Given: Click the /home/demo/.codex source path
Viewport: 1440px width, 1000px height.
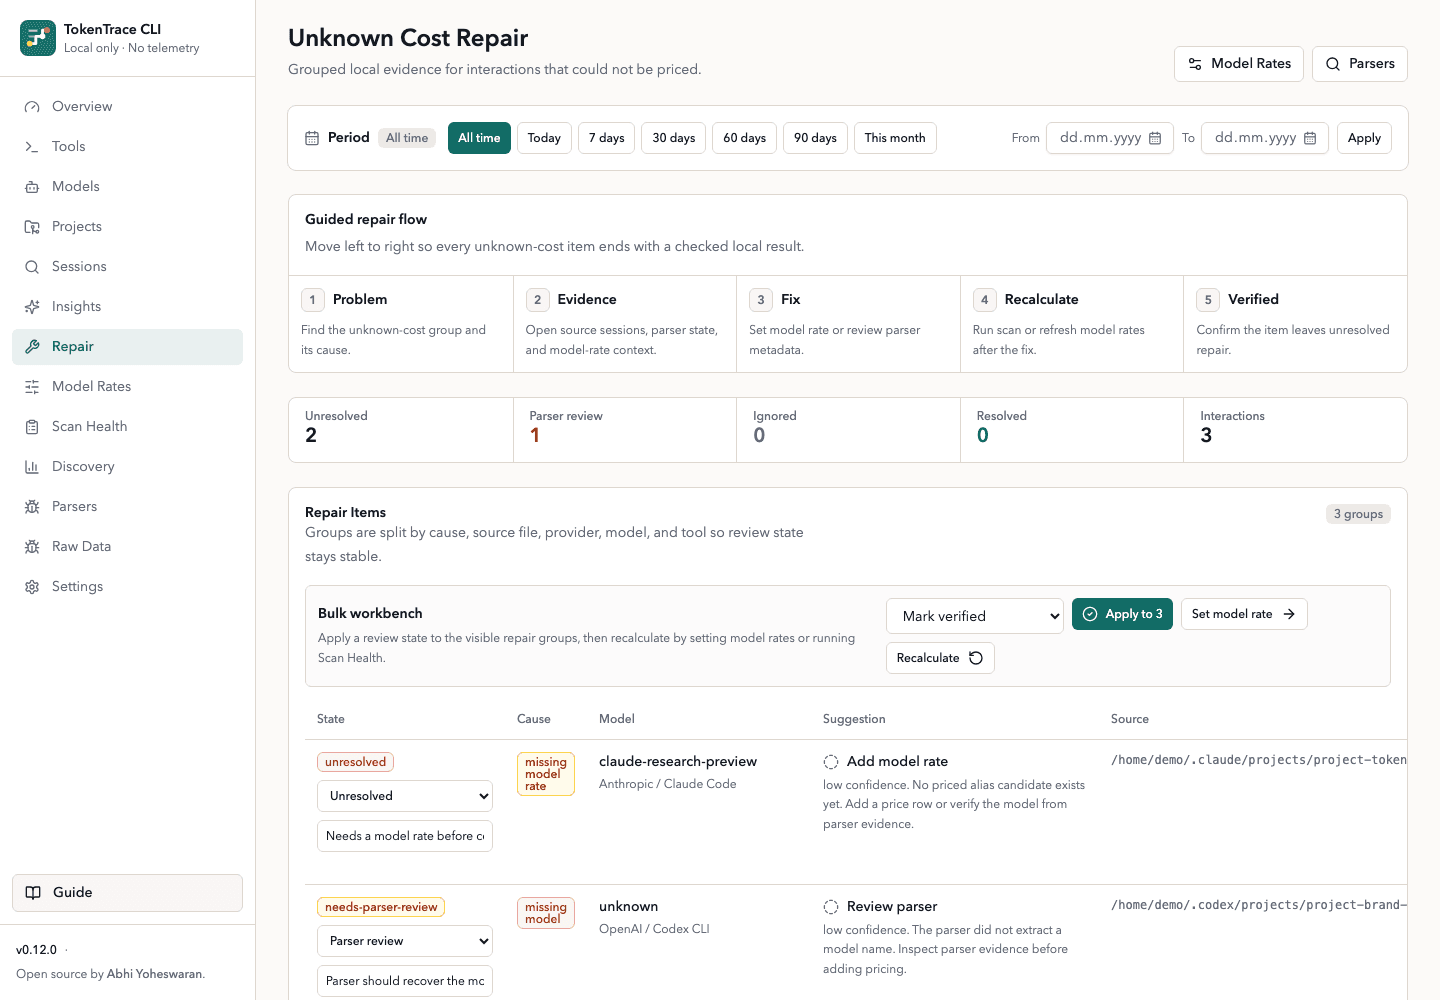Looking at the screenshot, I should [1259, 905].
